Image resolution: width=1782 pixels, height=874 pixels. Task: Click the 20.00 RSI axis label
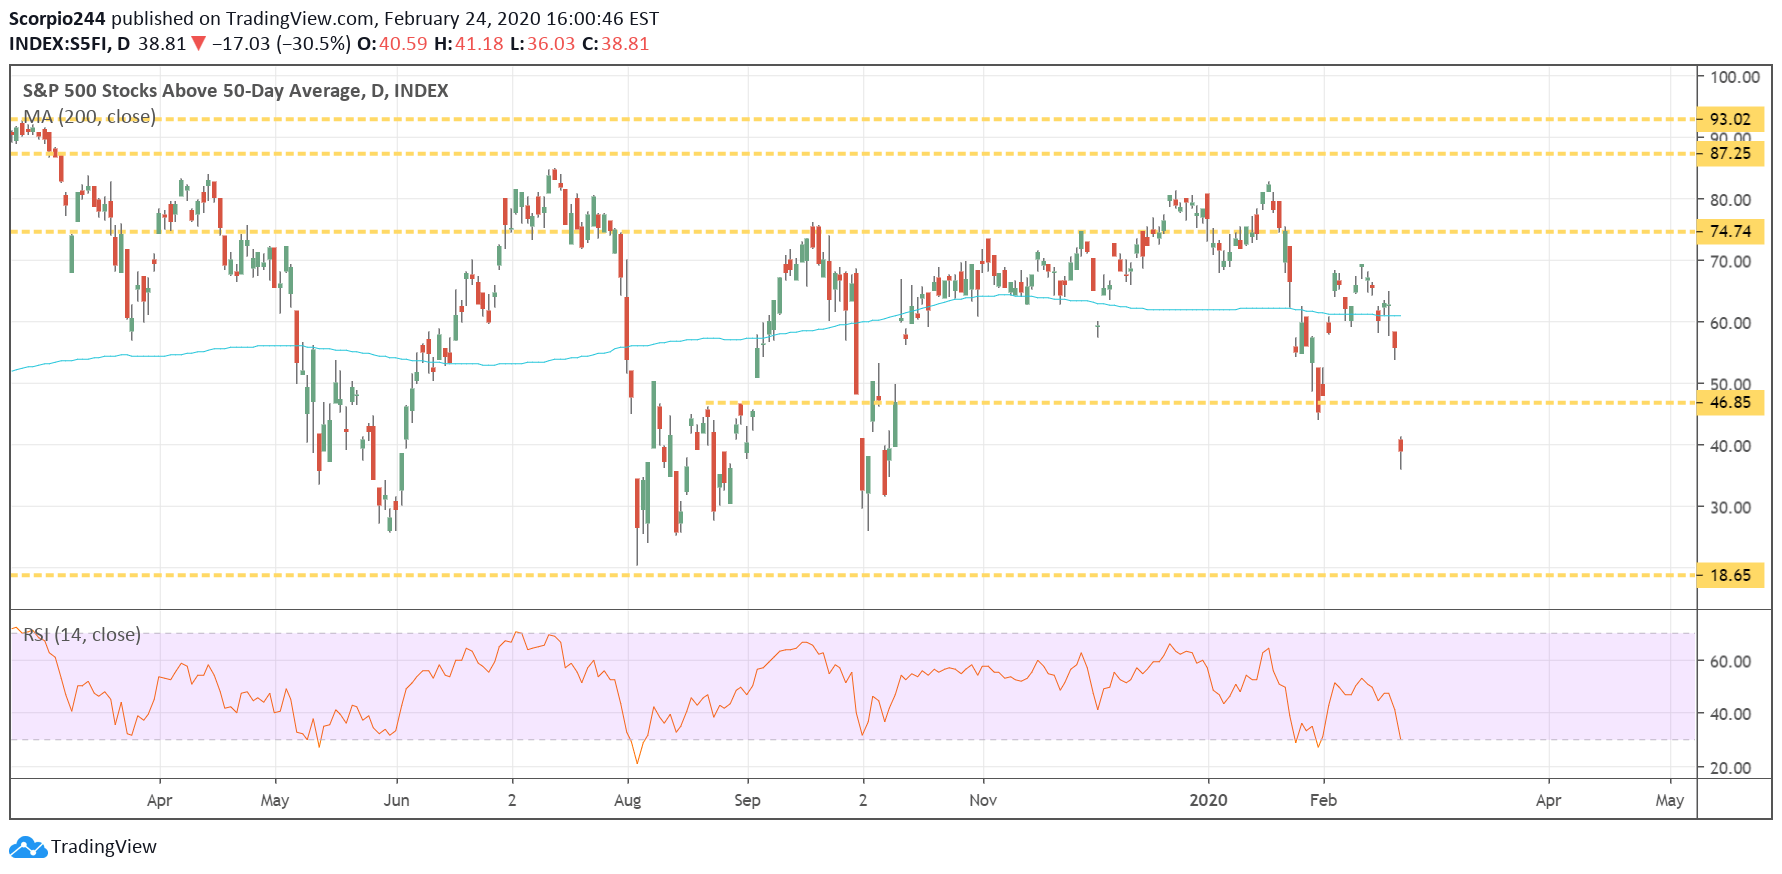click(1731, 768)
